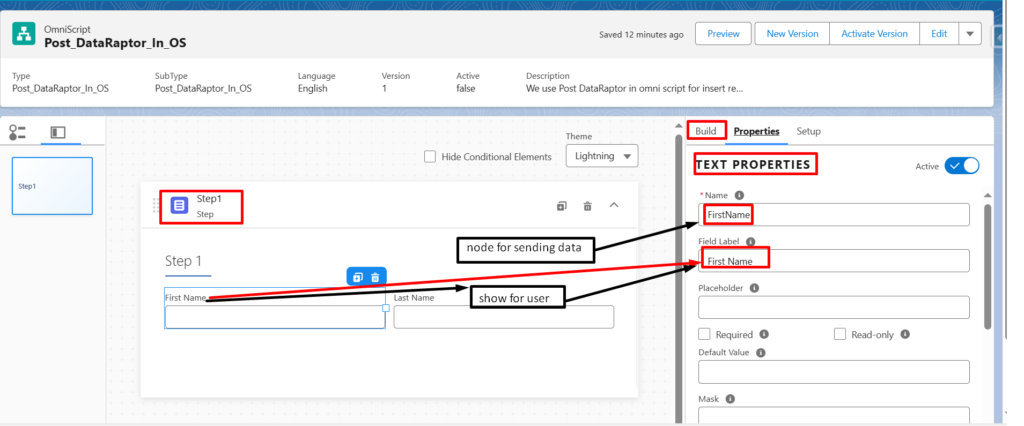The height and width of the screenshot is (426, 1024).
Task: Click the Step1 block icon
Action: [180, 205]
